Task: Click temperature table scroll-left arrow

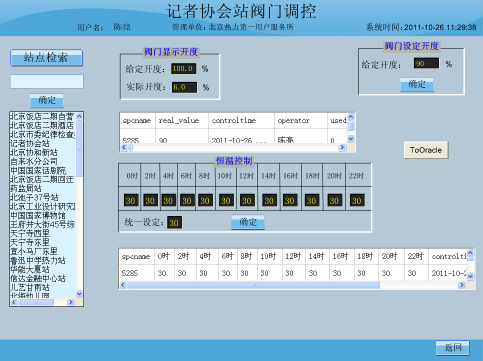Action: [123, 285]
